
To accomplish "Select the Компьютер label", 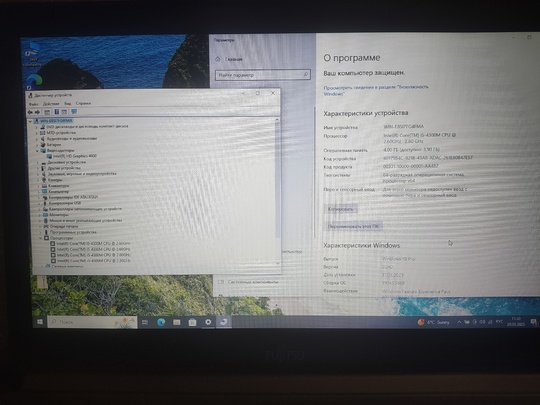I will [59, 191].
